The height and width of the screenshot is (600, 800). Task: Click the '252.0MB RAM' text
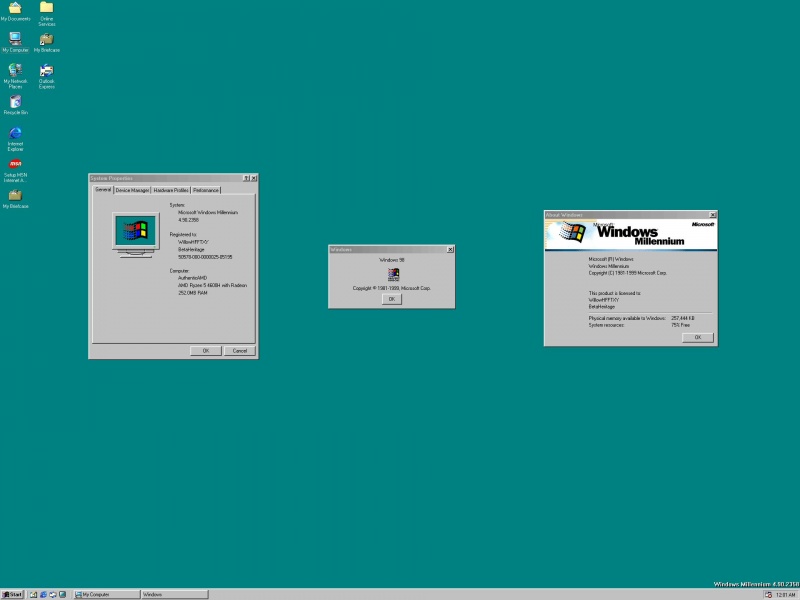pyautogui.click(x=192, y=293)
